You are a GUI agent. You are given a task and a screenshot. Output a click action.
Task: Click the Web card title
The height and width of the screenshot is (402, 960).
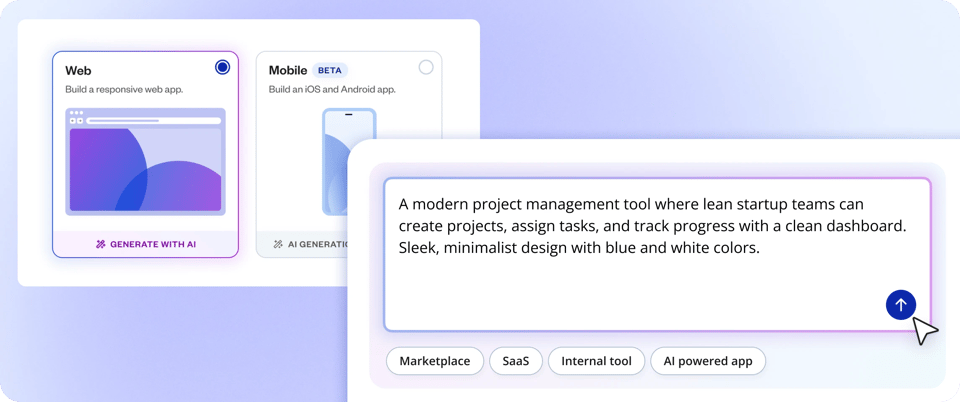click(x=78, y=71)
